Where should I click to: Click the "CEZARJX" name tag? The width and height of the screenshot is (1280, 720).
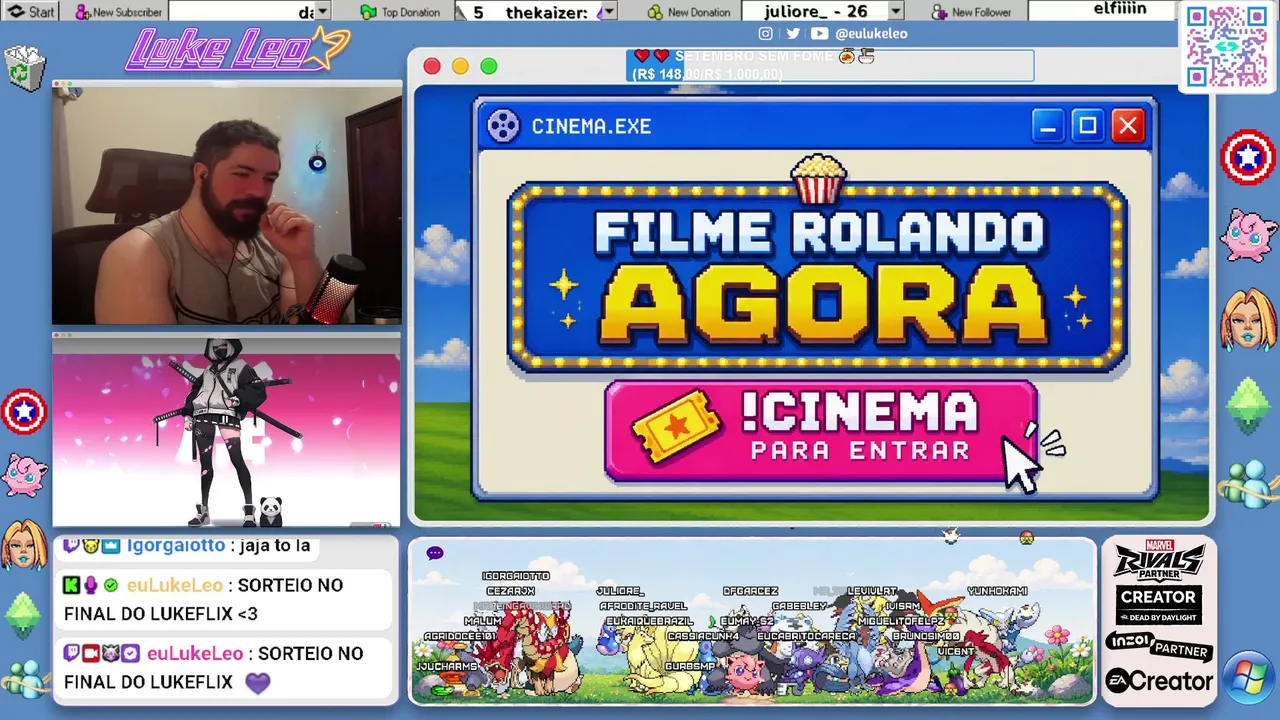coord(510,591)
